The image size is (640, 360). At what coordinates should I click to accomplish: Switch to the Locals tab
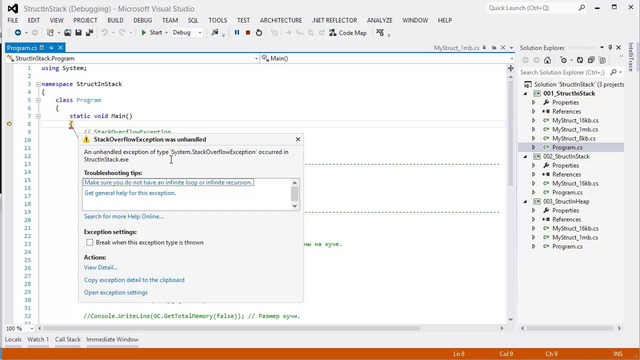pyautogui.click(x=13, y=339)
